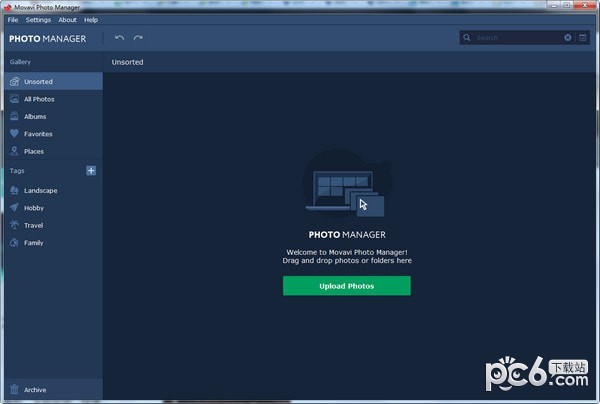Open the Help menu
The height and width of the screenshot is (404, 600).
91,20
